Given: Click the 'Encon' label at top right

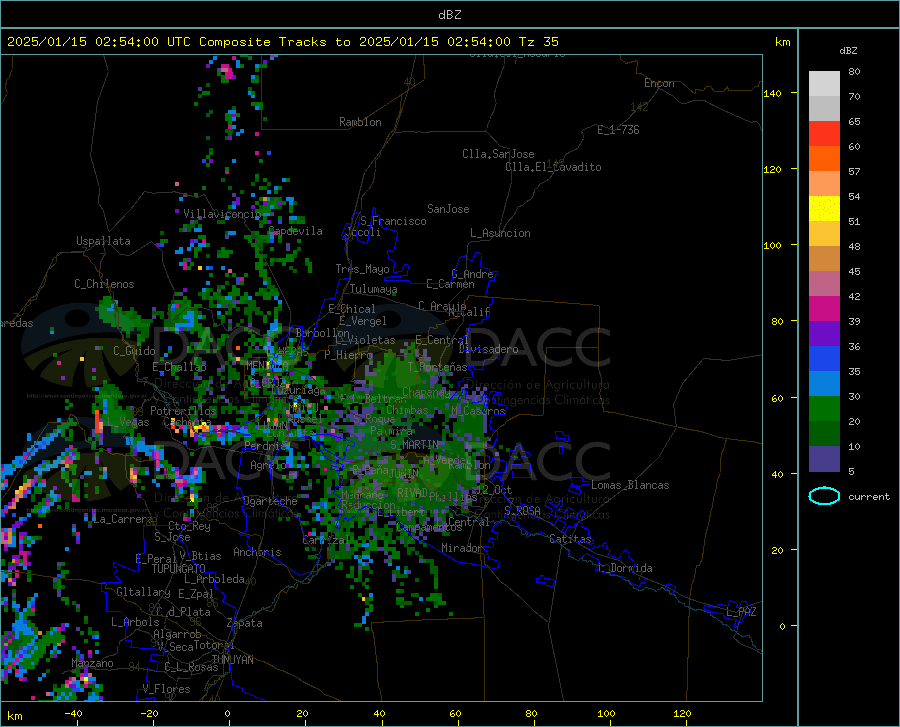Looking at the screenshot, I should [x=659, y=83].
